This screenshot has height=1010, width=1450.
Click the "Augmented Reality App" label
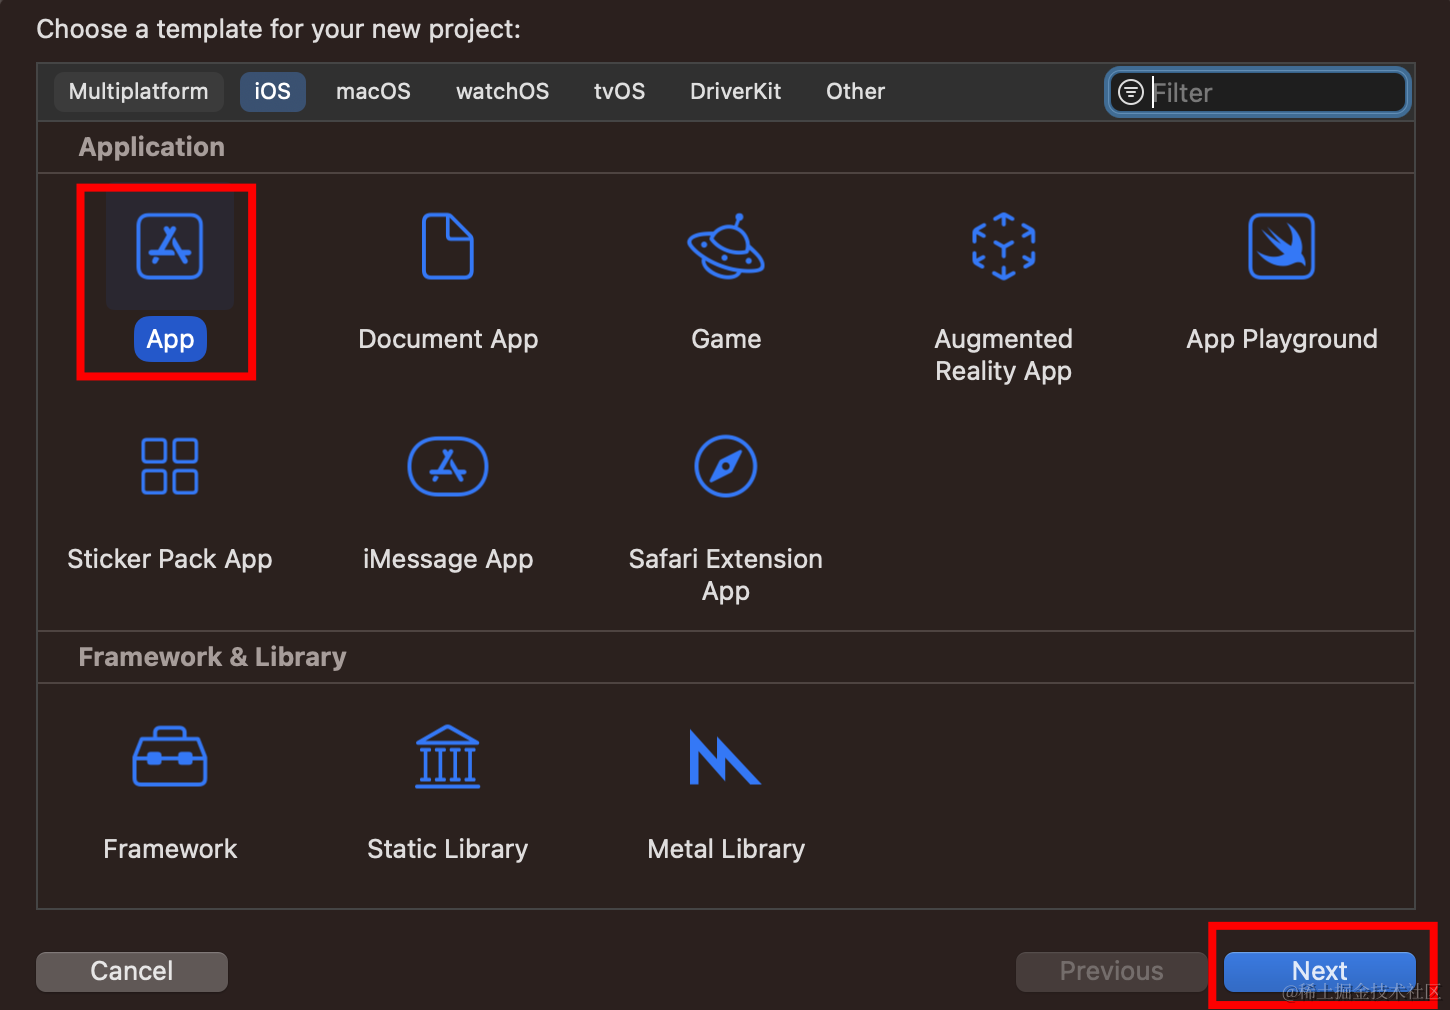1004,355
